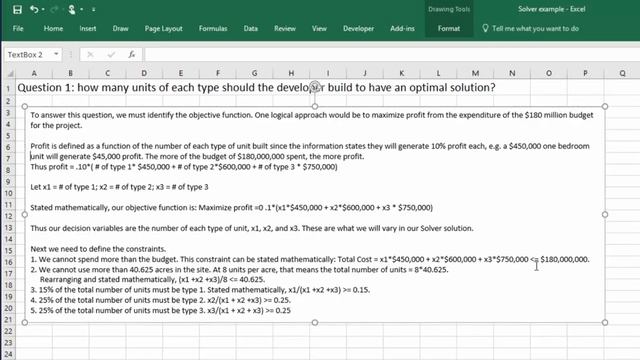Click the Name Box showing TextBox 2
The width and height of the screenshot is (640, 360).
click(28, 55)
